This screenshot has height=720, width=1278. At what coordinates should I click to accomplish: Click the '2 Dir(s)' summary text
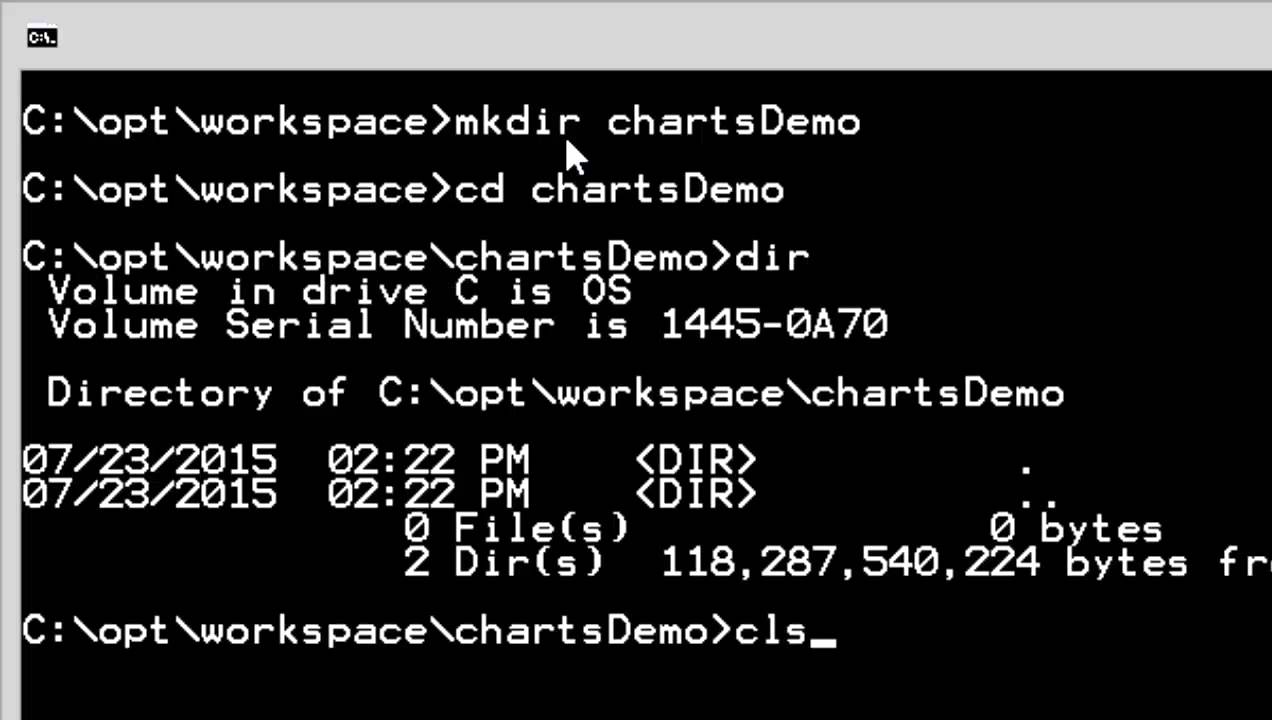tap(505, 561)
